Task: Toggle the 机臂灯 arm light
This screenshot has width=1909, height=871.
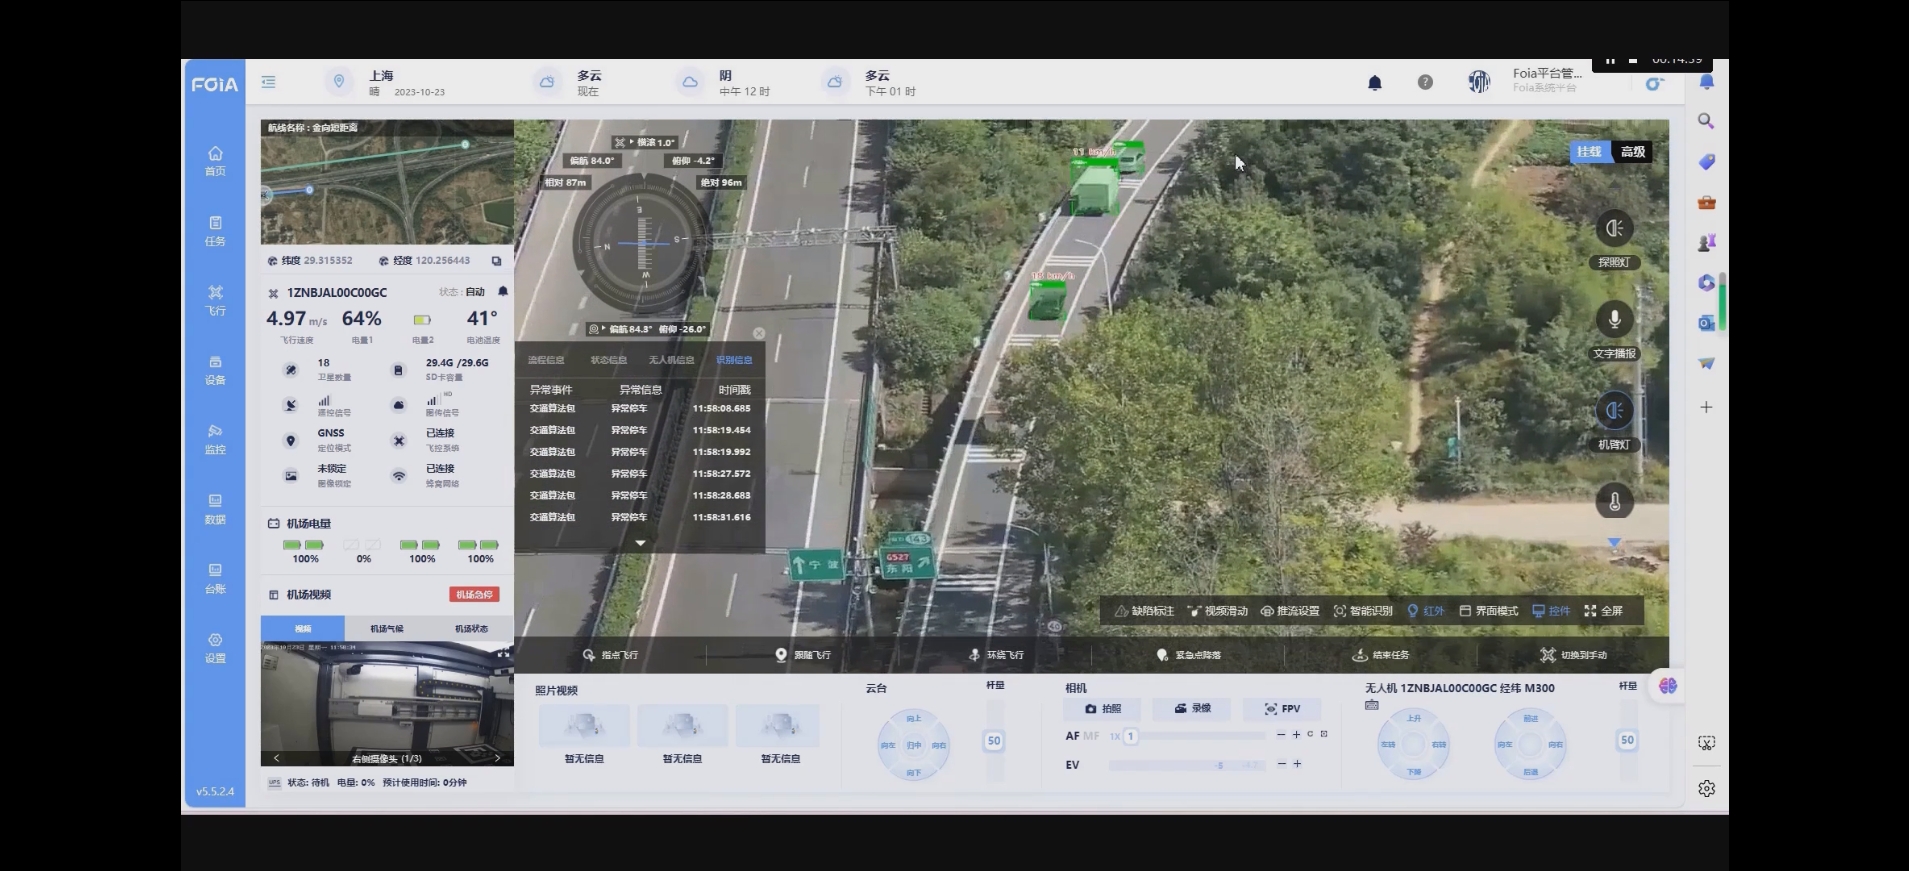Action: [1613, 411]
